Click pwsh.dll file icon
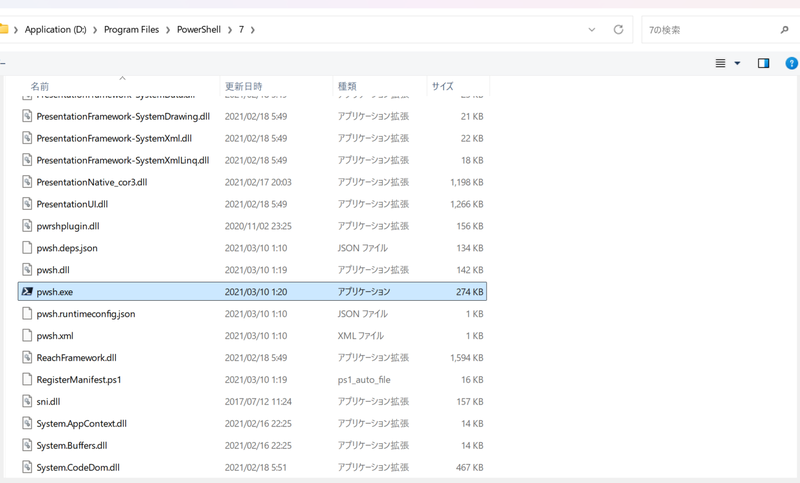The width and height of the screenshot is (800, 483). coord(27,270)
